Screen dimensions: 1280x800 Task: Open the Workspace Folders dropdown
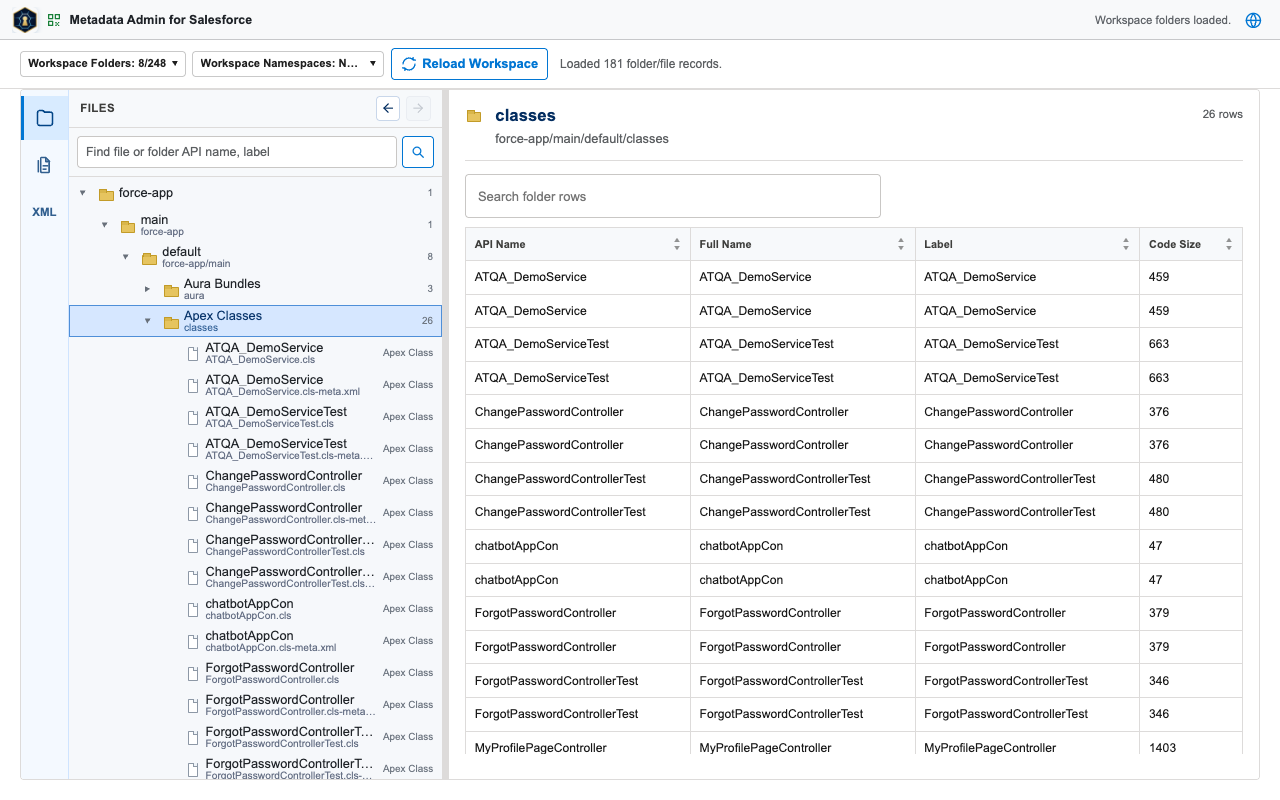point(103,63)
